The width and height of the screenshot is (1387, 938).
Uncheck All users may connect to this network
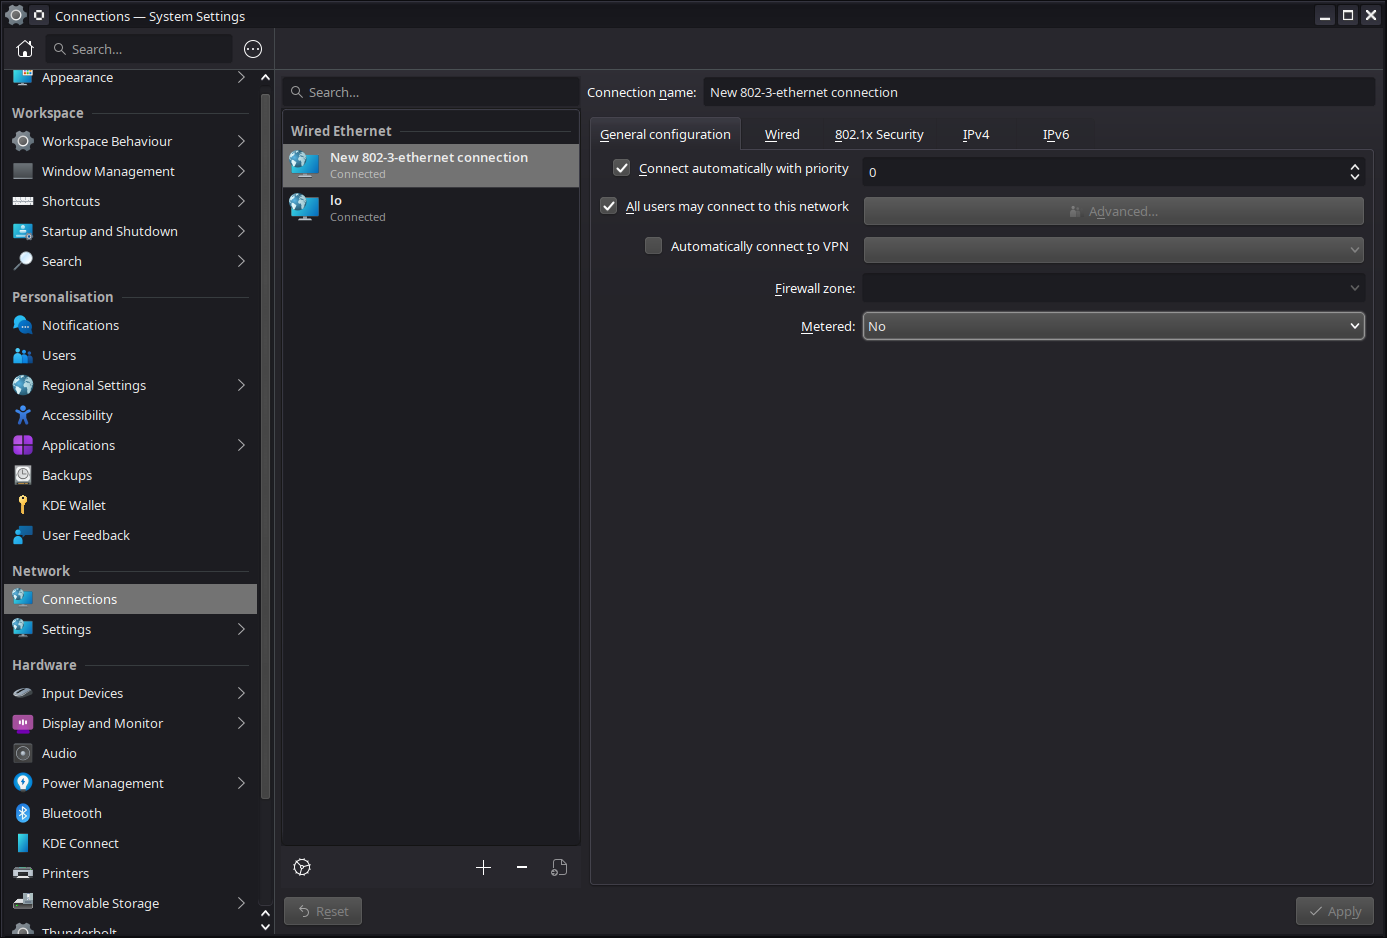609,206
